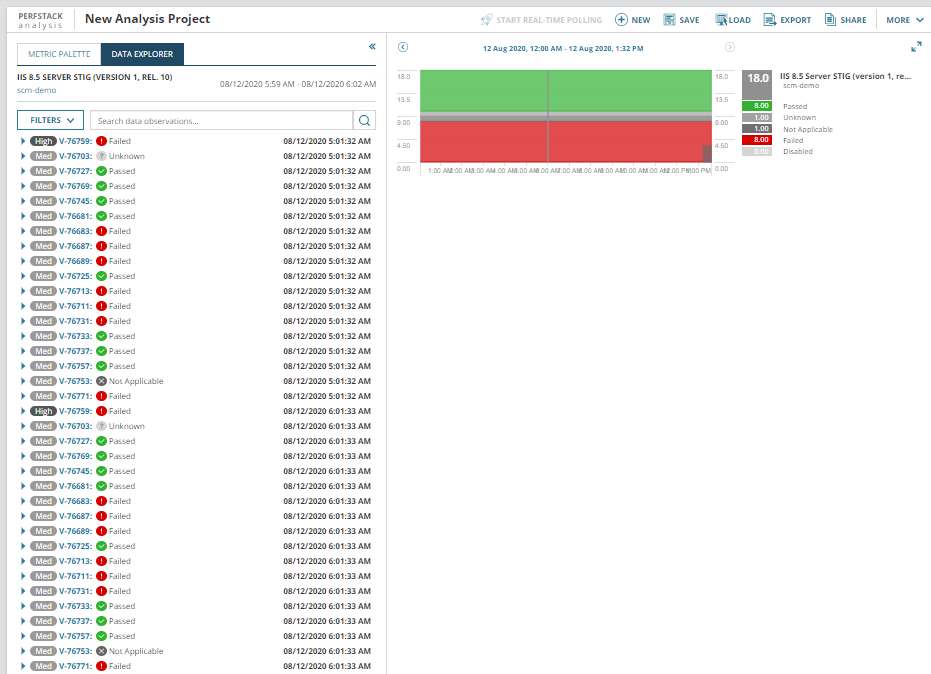Start real-time polling
Viewport: 931px width, 674px height.
click(x=542, y=18)
